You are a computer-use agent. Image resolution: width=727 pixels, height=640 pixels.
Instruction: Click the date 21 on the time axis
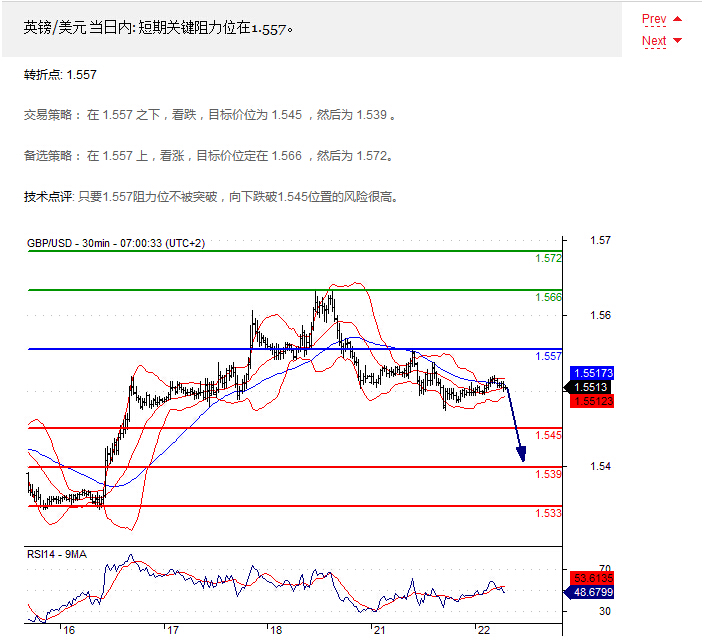[380, 630]
